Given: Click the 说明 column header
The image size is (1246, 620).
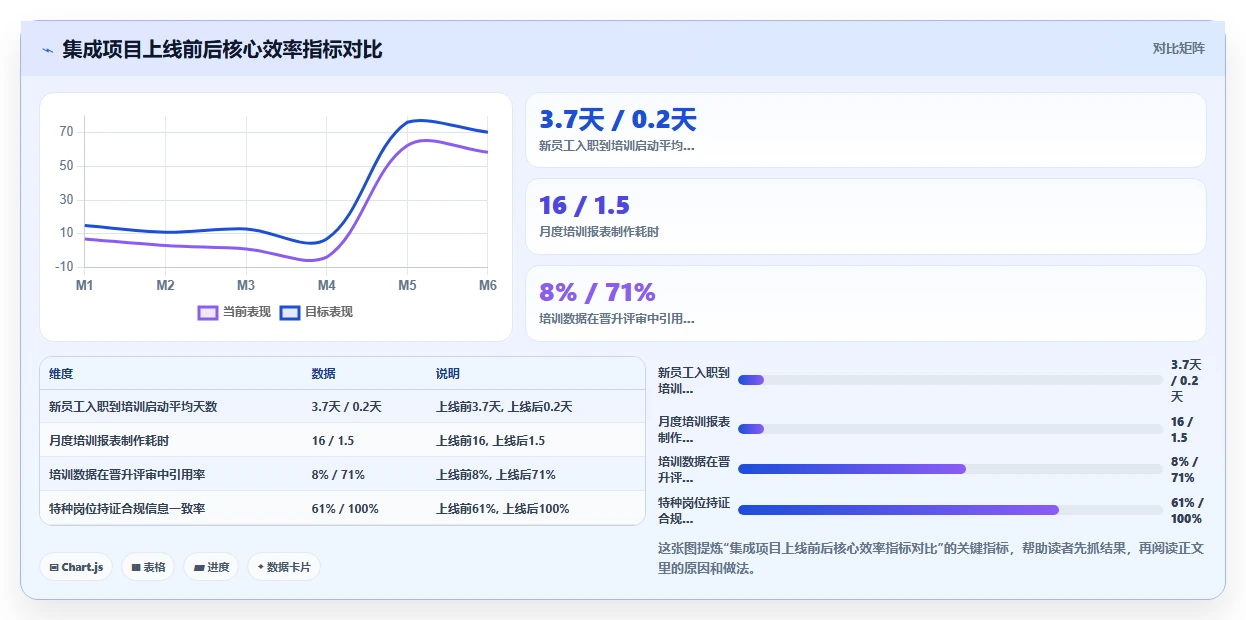Looking at the screenshot, I should pos(448,374).
